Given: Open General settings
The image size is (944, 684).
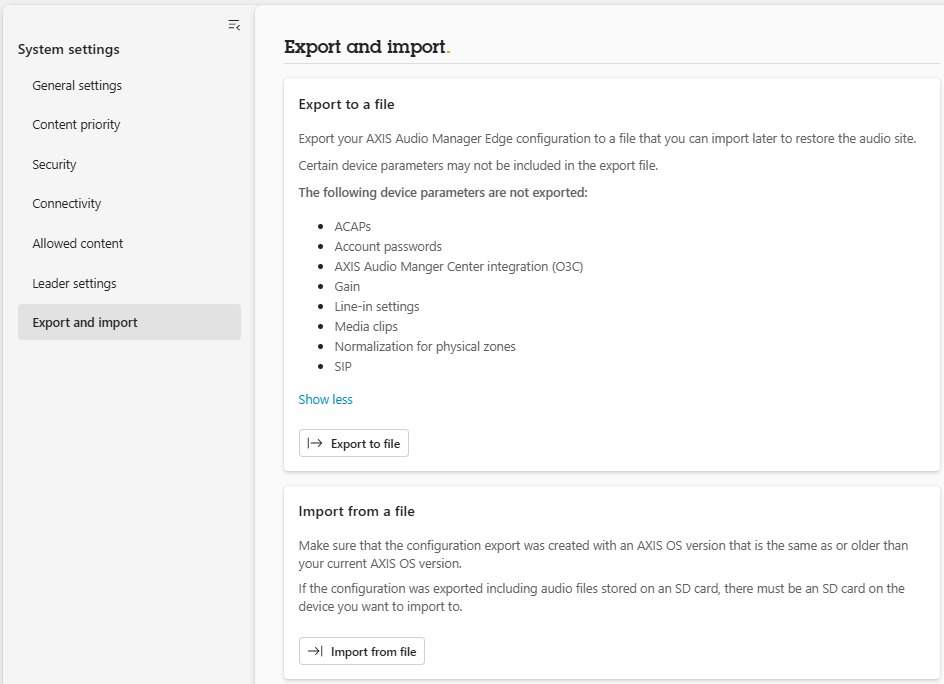Looking at the screenshot, I should (x=77, y=86).
